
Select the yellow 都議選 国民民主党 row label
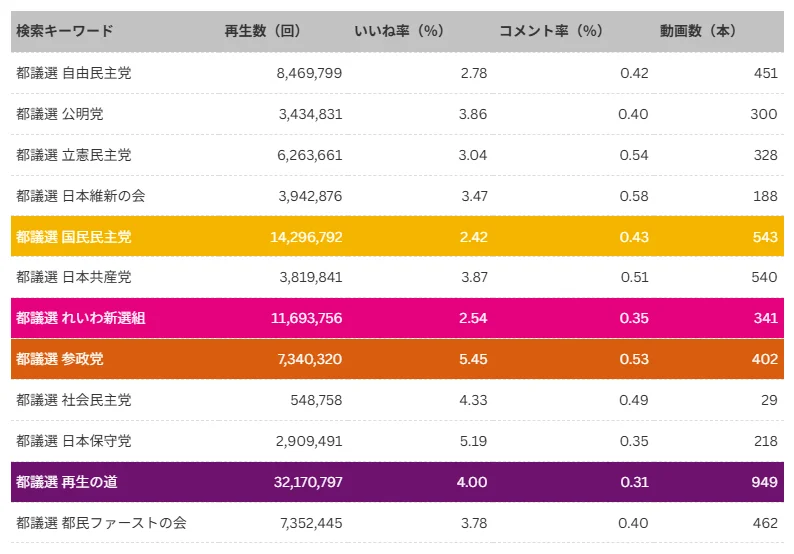(x=74, y=237)
